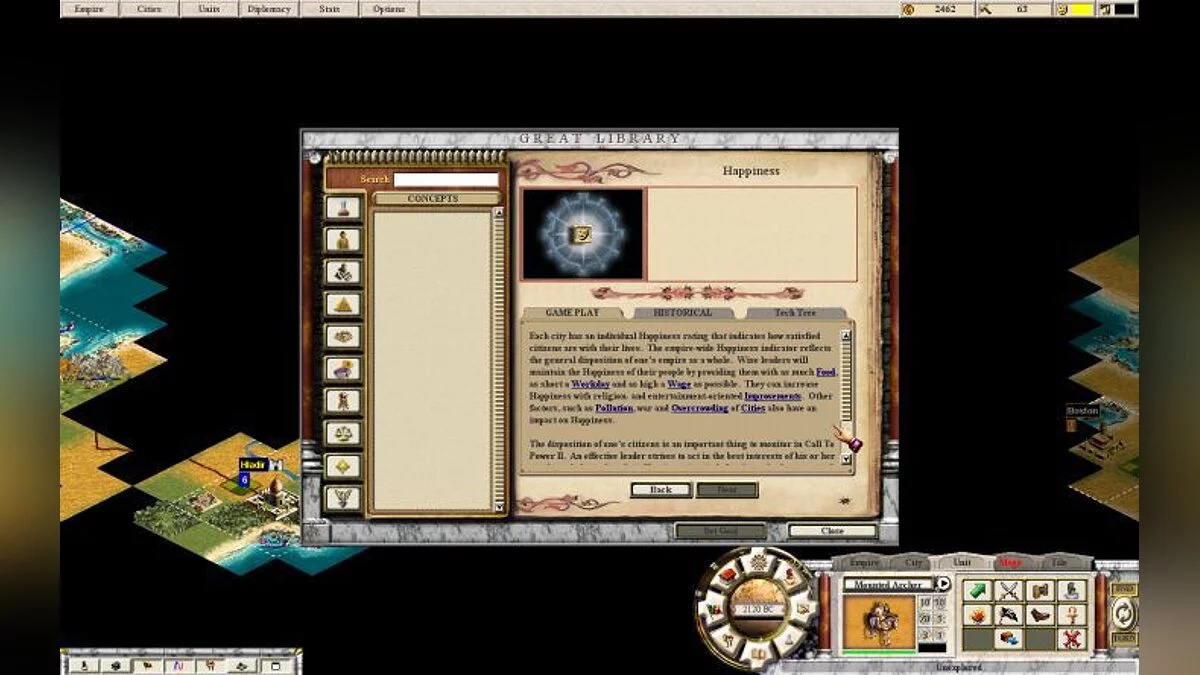Click the Search input field

pyautogui.click(x=446, y=180)
